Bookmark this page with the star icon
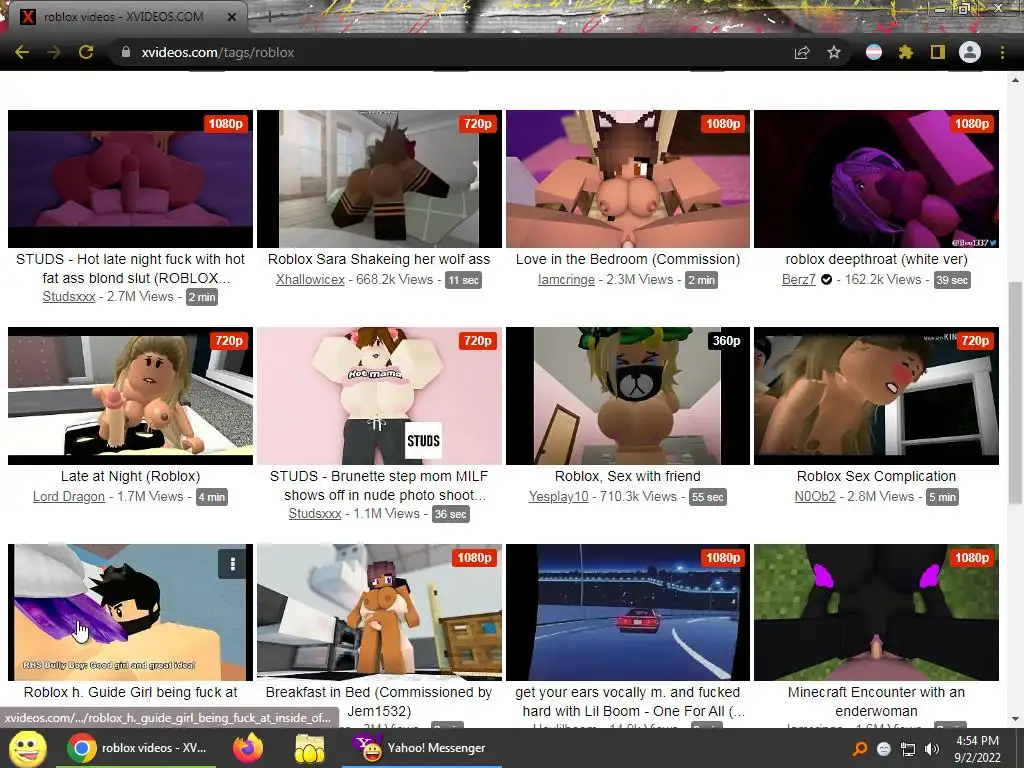Image resolution: width=1024 pixels, height=768 pixels. pyautogui.click(x=834, y=52)
